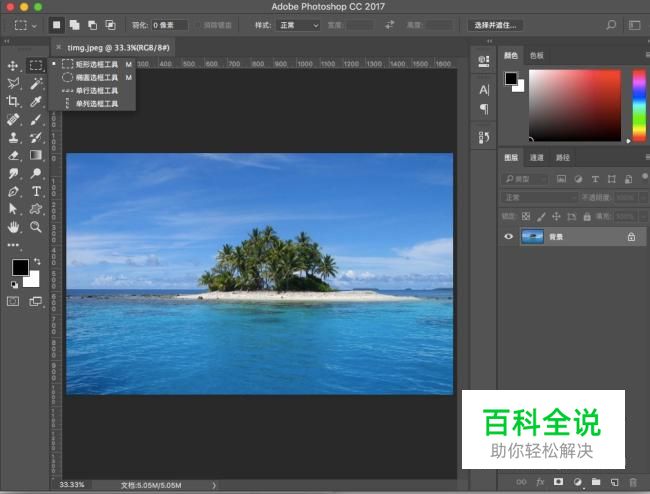The image size is (650, 494).
Task: Hide the 背景 layer with eye icon
Action: coord(509,237)
